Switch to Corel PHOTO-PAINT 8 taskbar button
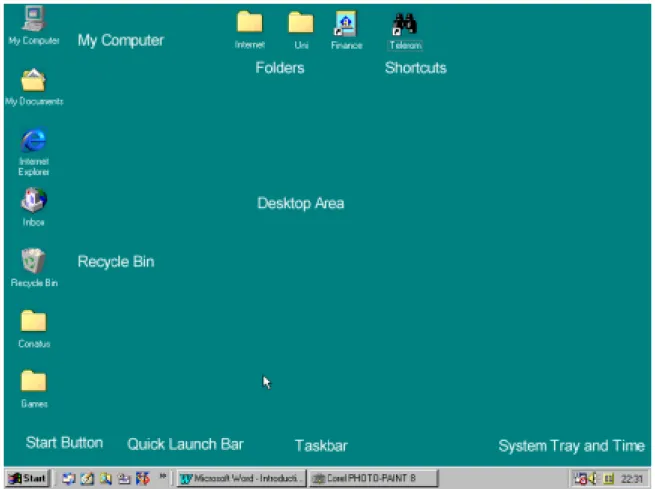The image size is (655, 489). 373,479
